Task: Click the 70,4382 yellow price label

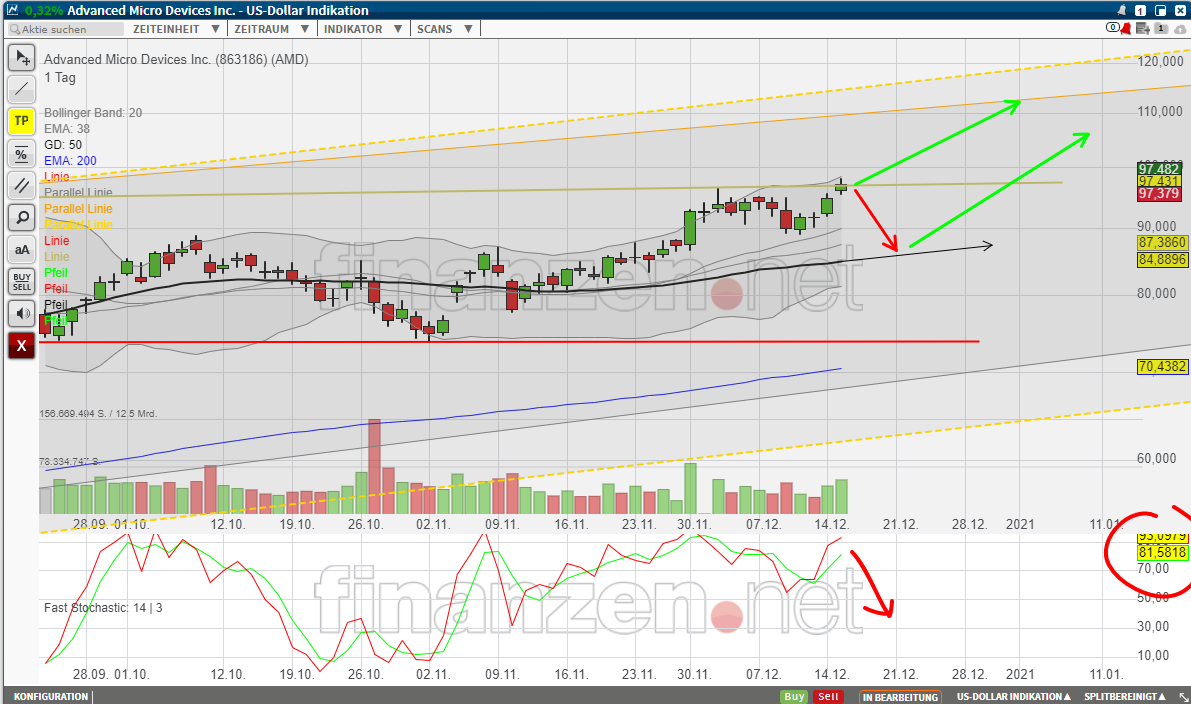Action: point(1162,366)
